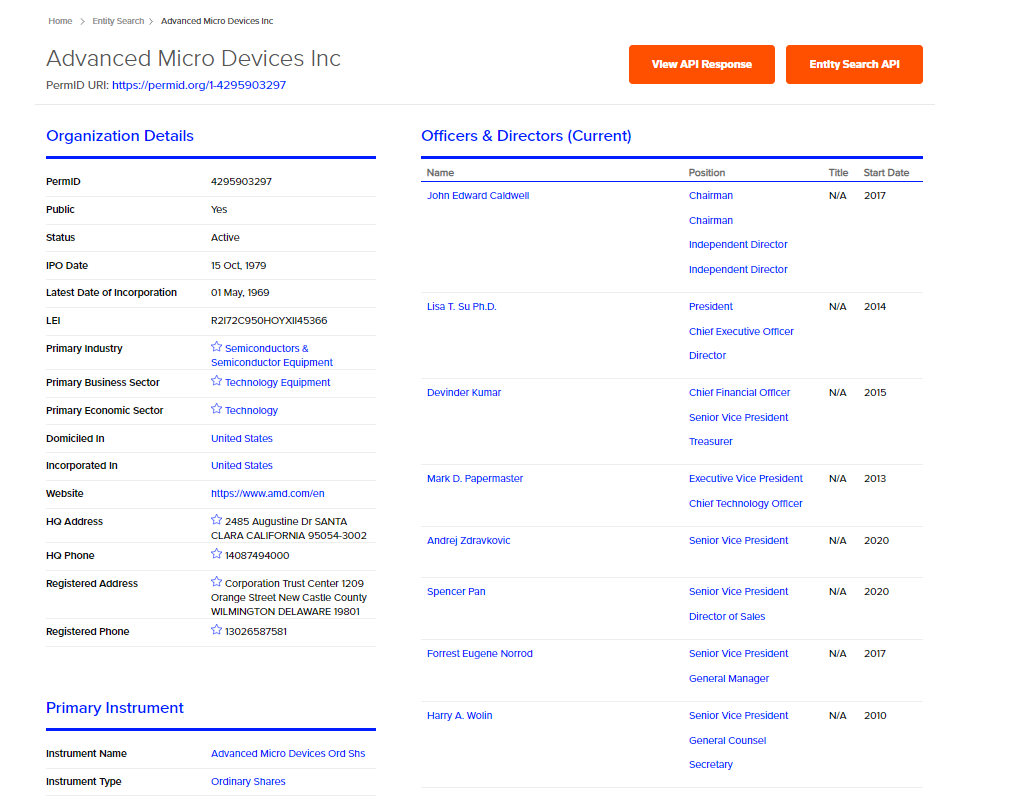Click Entity Search API button

click(854, 64)
